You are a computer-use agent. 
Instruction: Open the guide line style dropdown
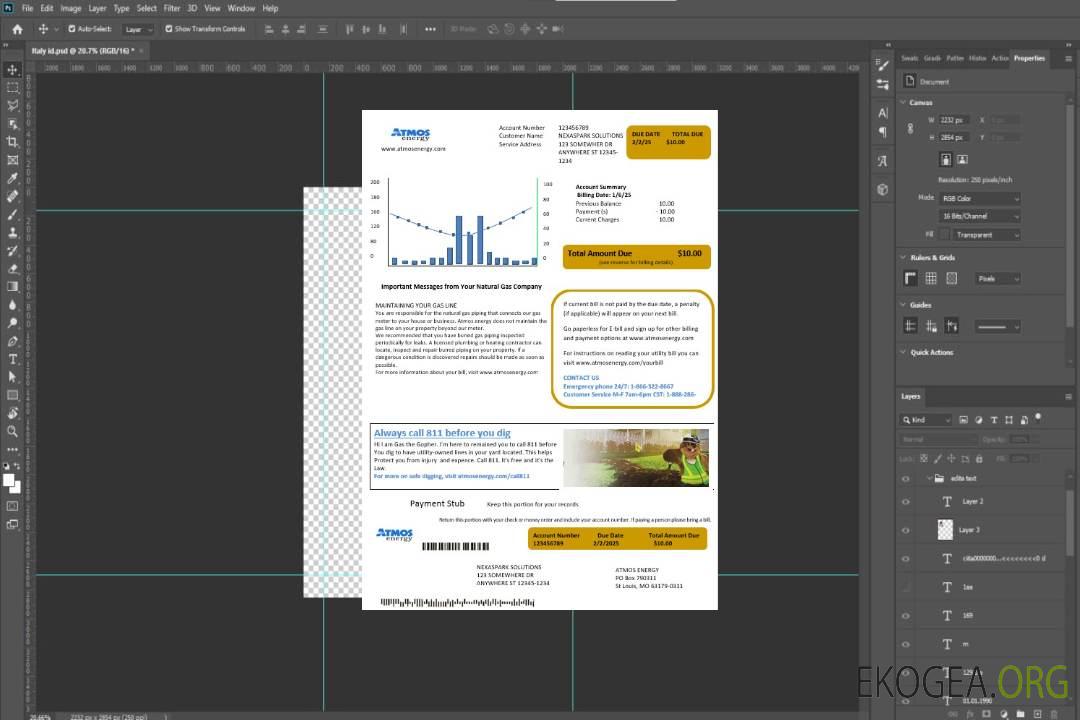[x=997, y=327]
